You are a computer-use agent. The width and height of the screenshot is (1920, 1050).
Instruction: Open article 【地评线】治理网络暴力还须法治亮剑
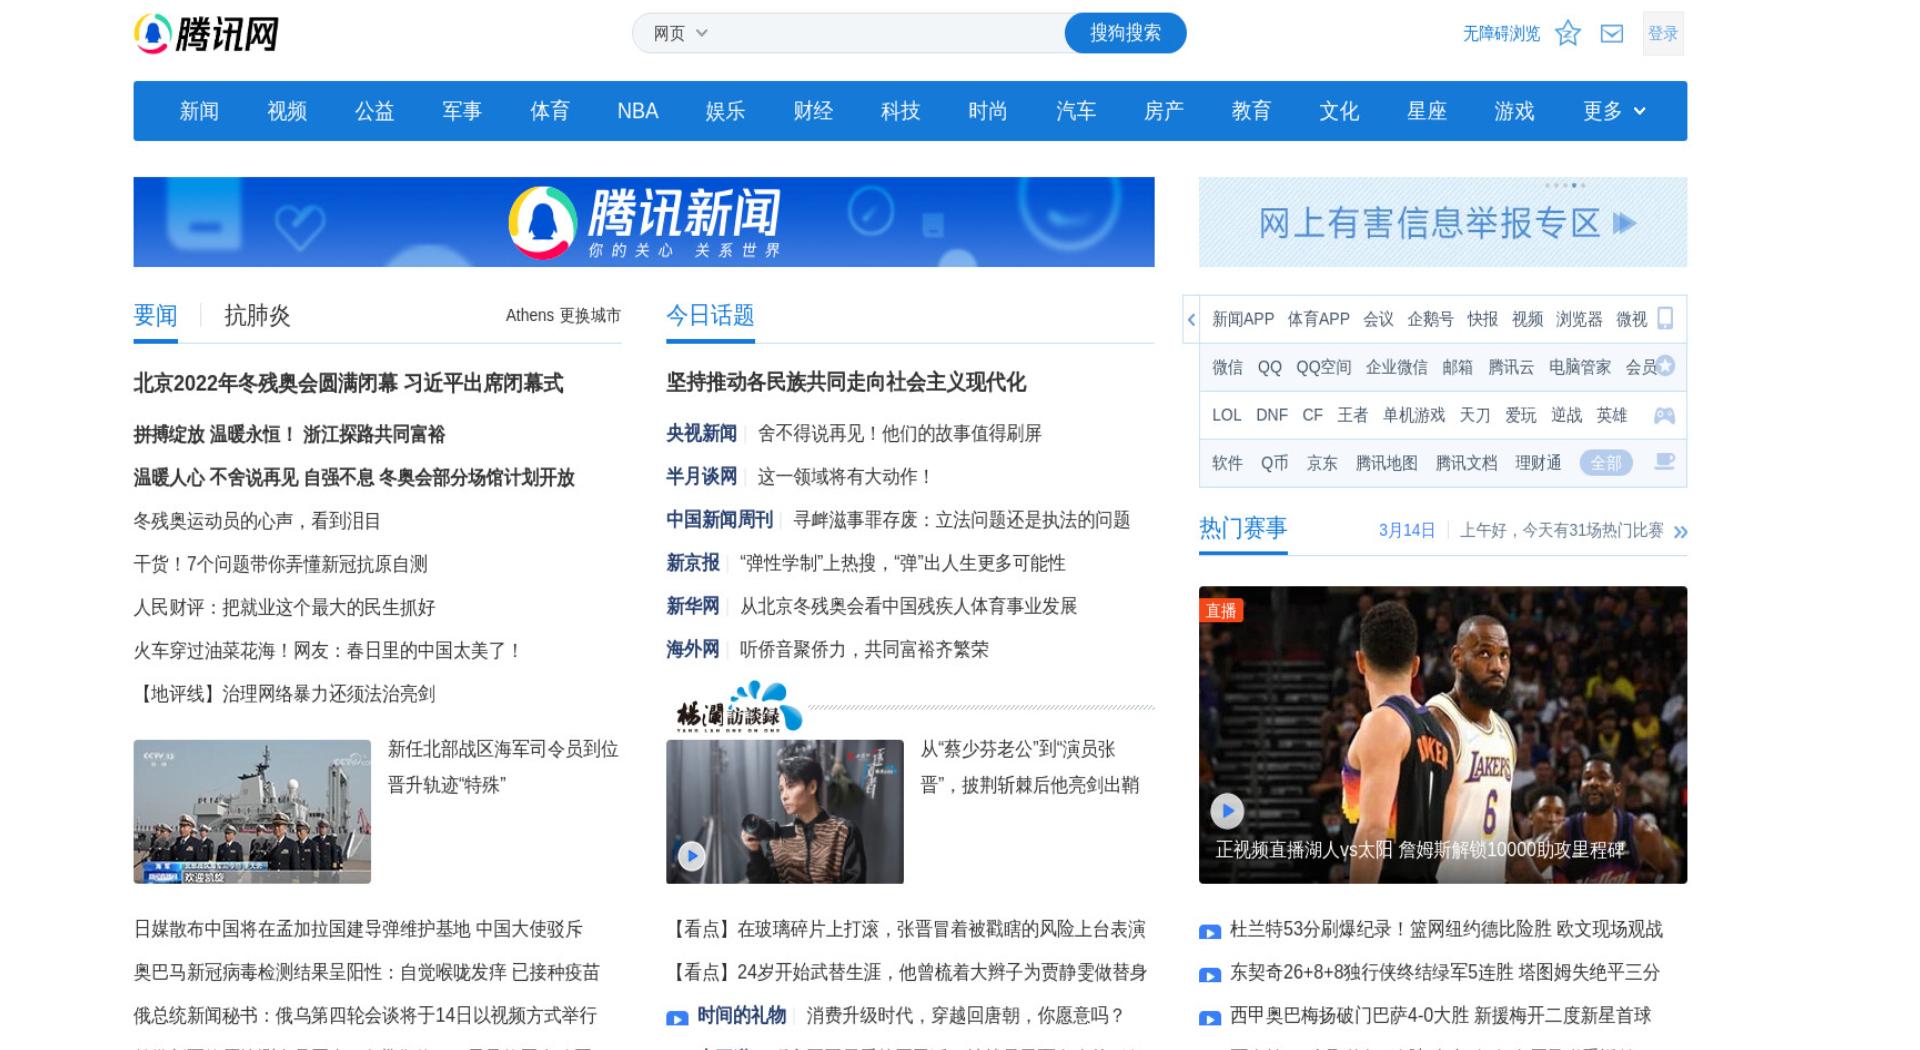[284, 694]
